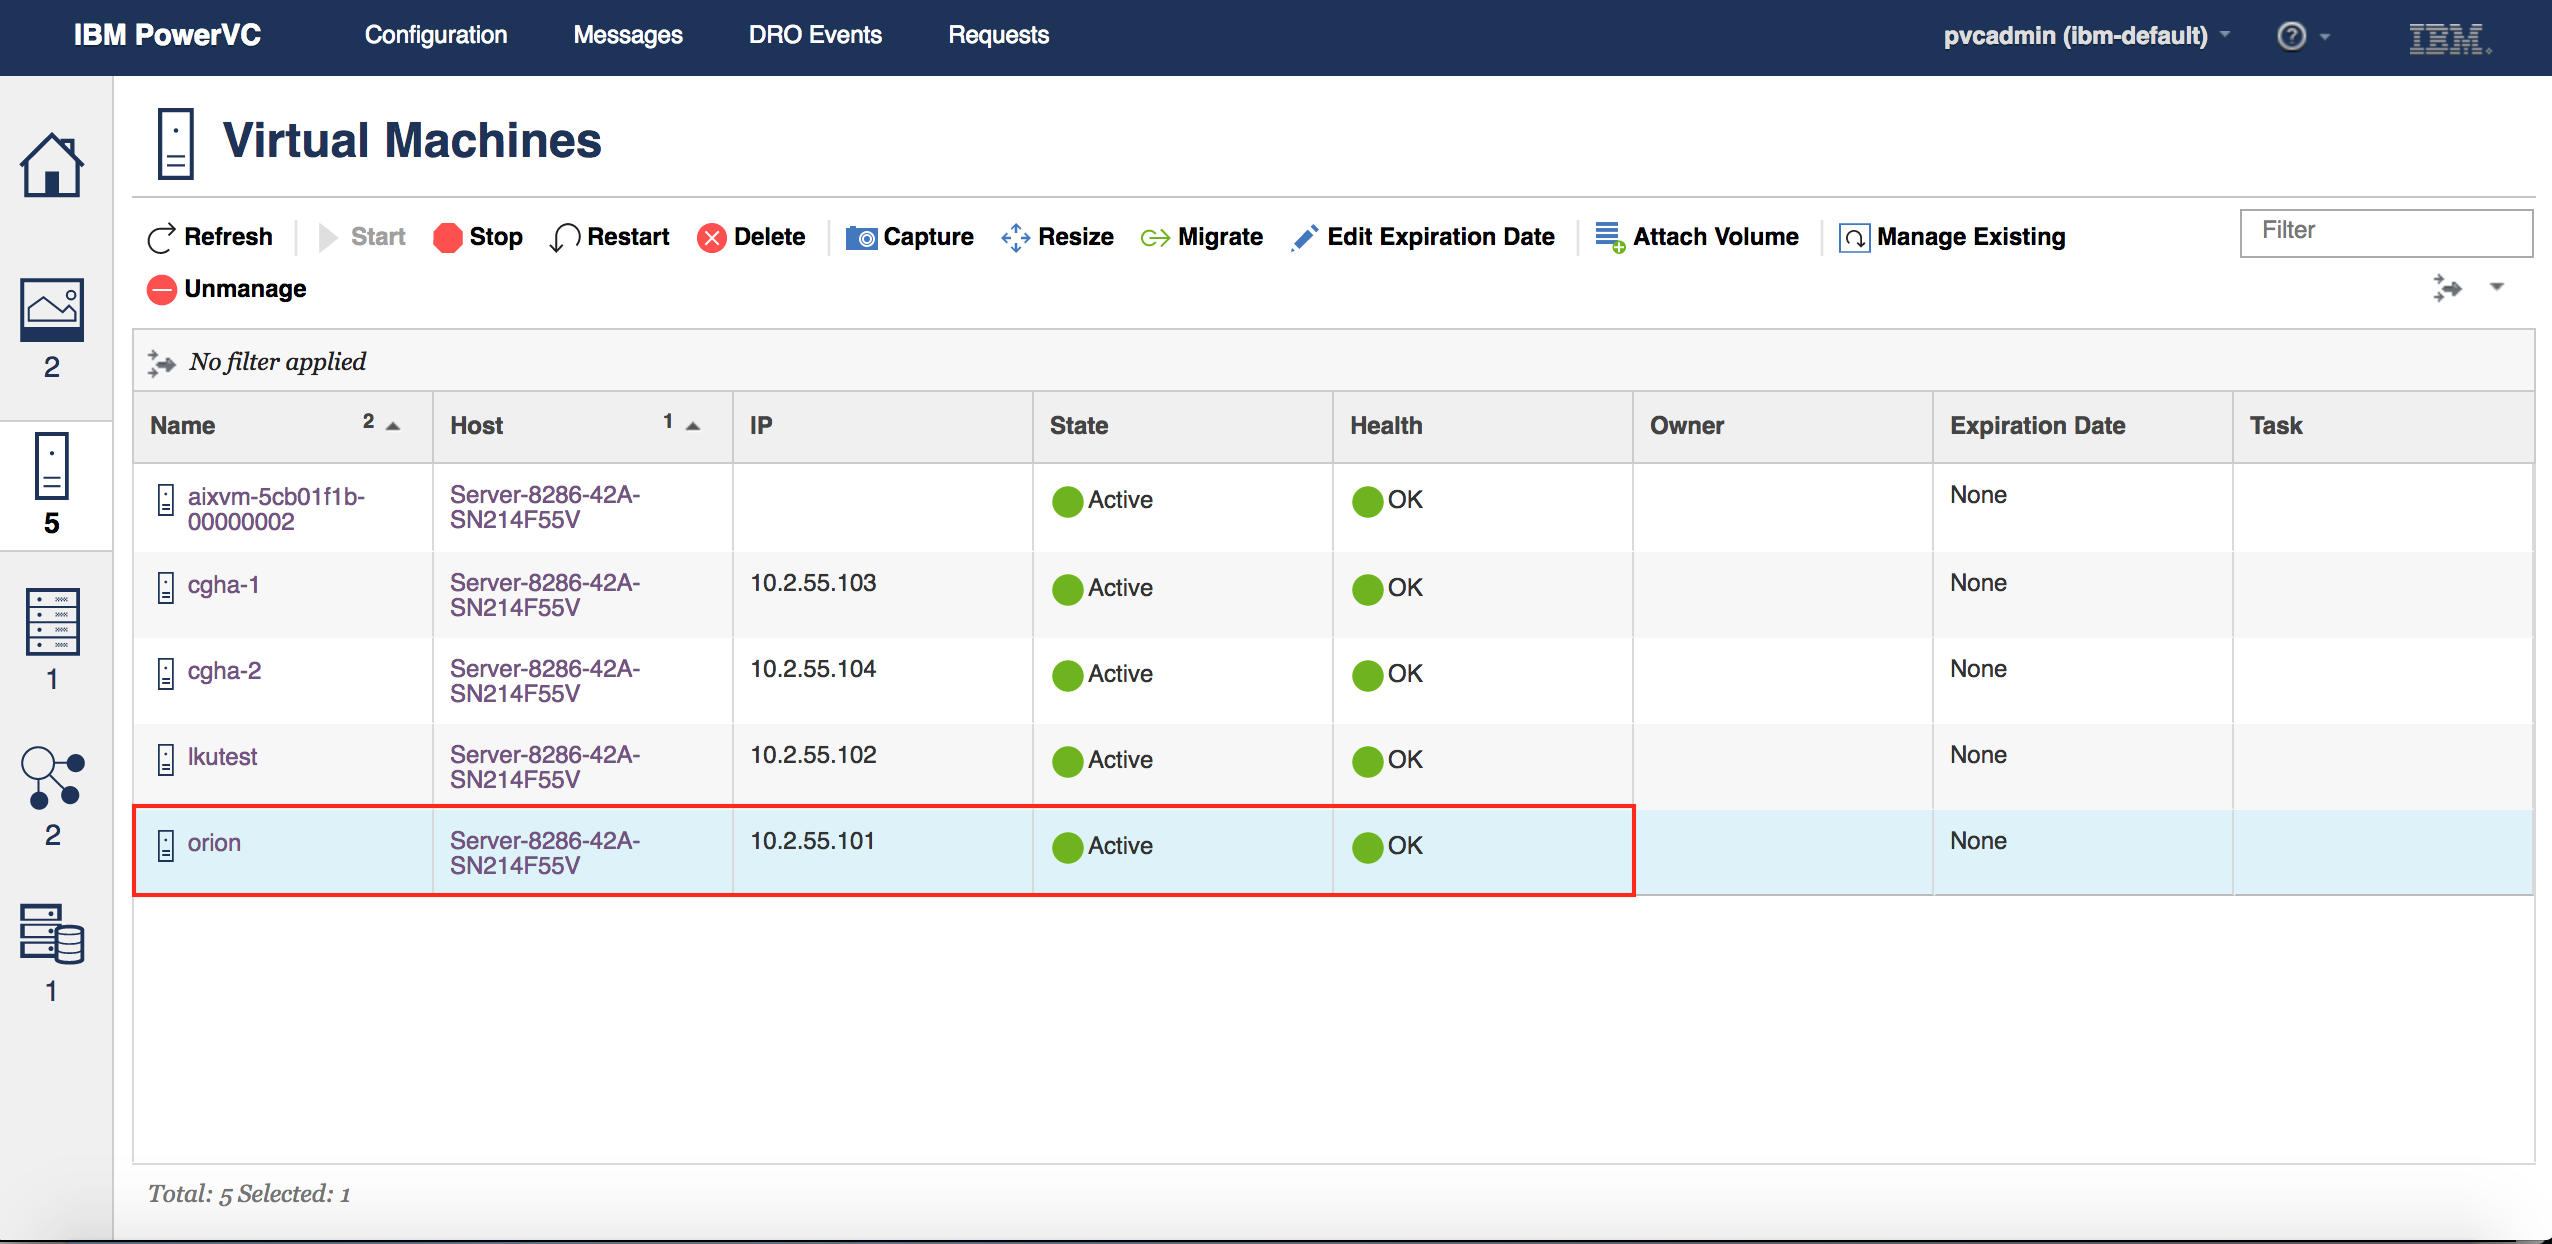The image size is (2552, 1244).
Task: Click the red Delete icon
Action: tap(711, 238)
